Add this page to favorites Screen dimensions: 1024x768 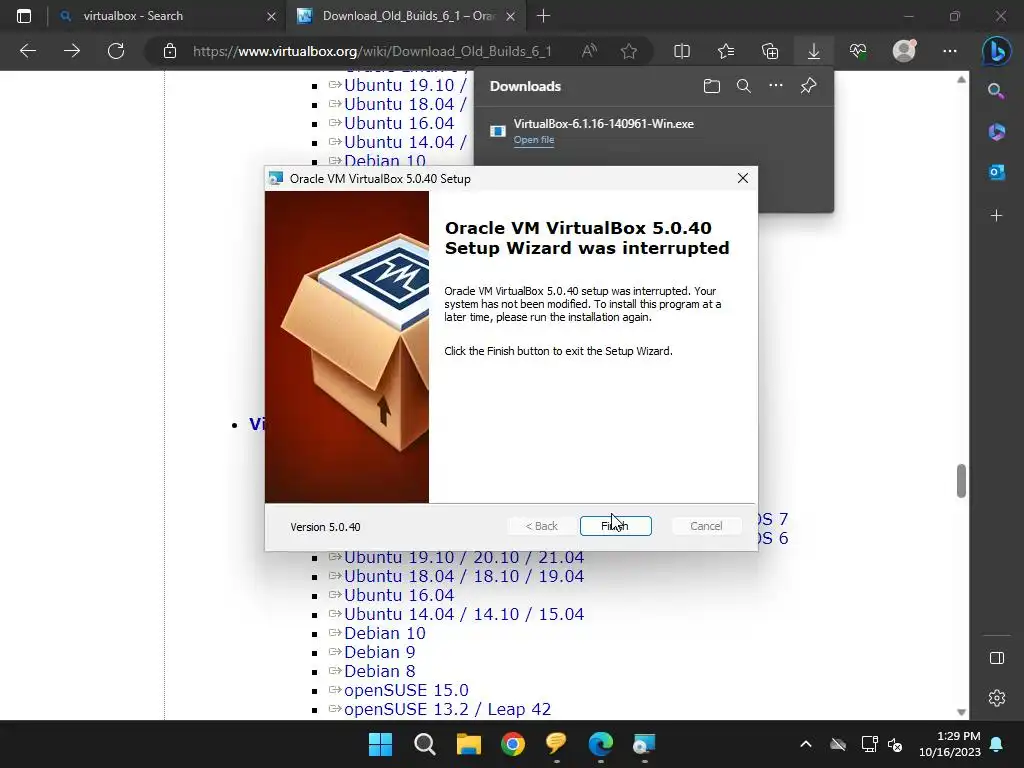pyautogui.click(x=629, y=51)
